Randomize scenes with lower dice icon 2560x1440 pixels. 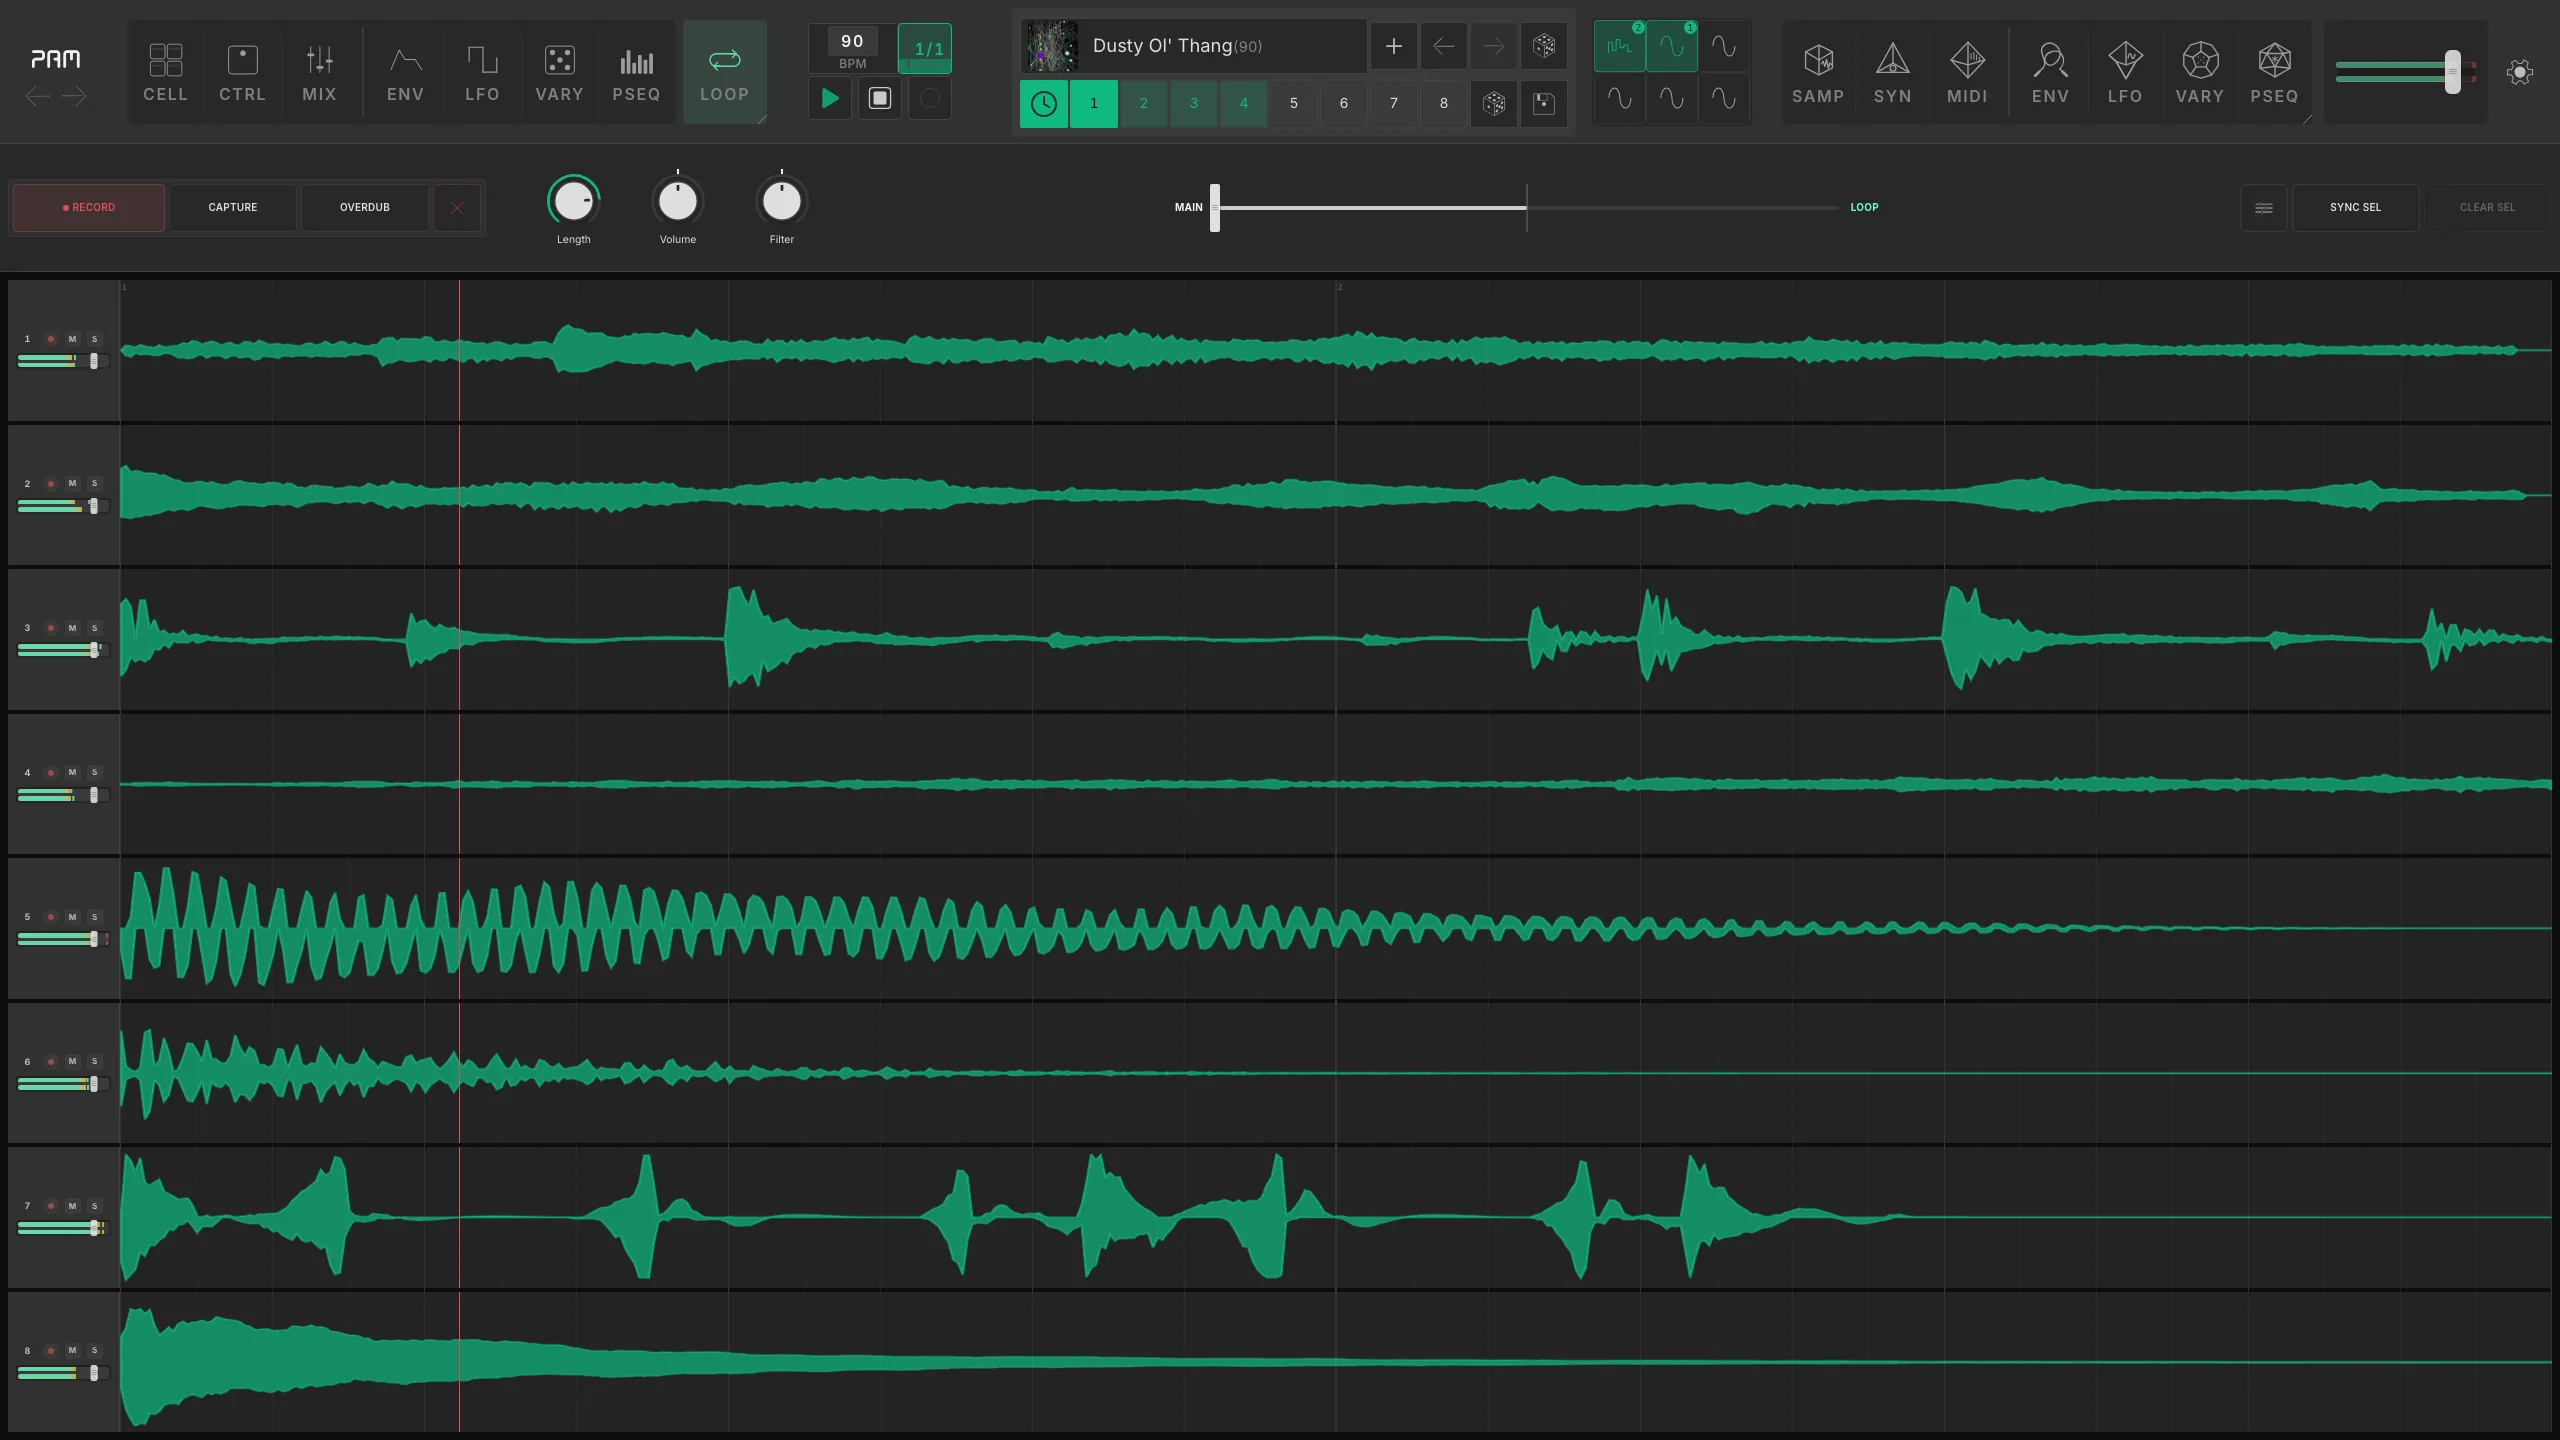[x=1494, y=103]
